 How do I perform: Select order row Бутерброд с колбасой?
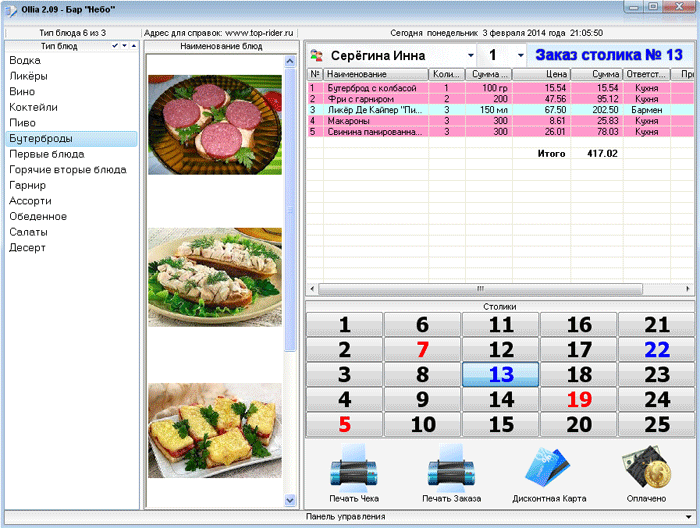click(x=500, y=88)
